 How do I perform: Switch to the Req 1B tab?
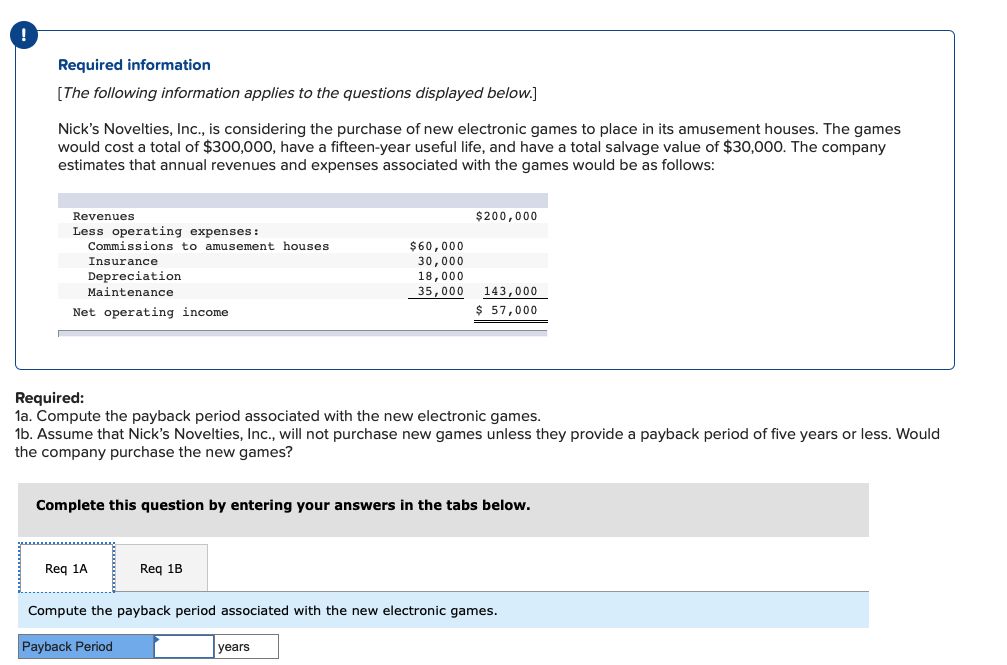click(162, 568)
